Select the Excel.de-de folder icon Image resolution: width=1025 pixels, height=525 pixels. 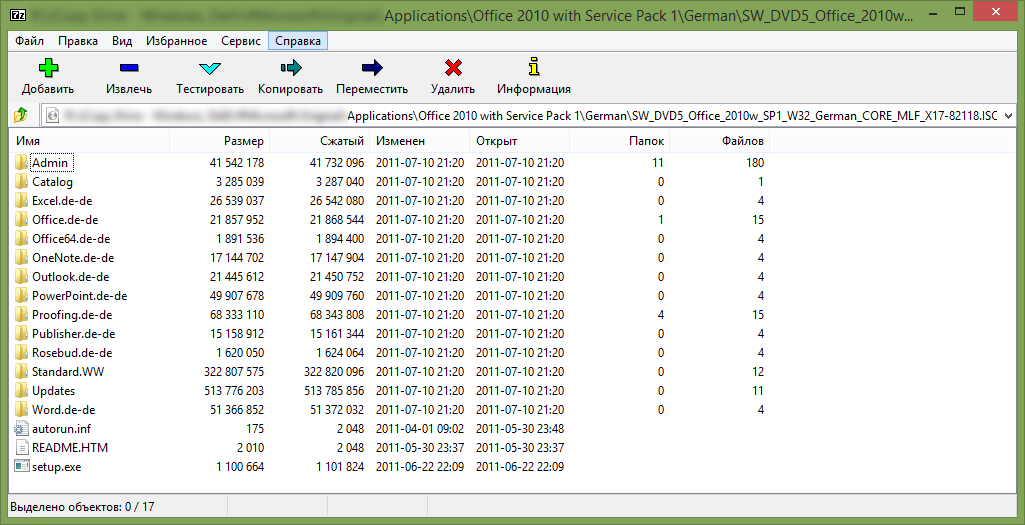tap(22, 200)
